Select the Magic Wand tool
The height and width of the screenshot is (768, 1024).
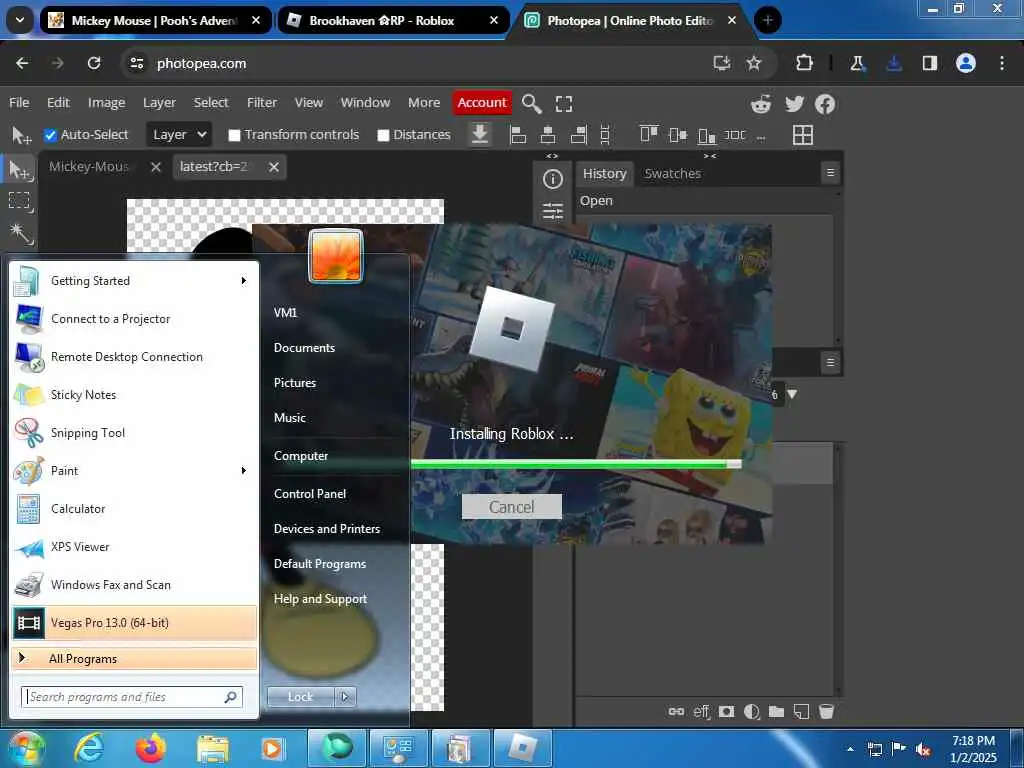click(20, 232)
